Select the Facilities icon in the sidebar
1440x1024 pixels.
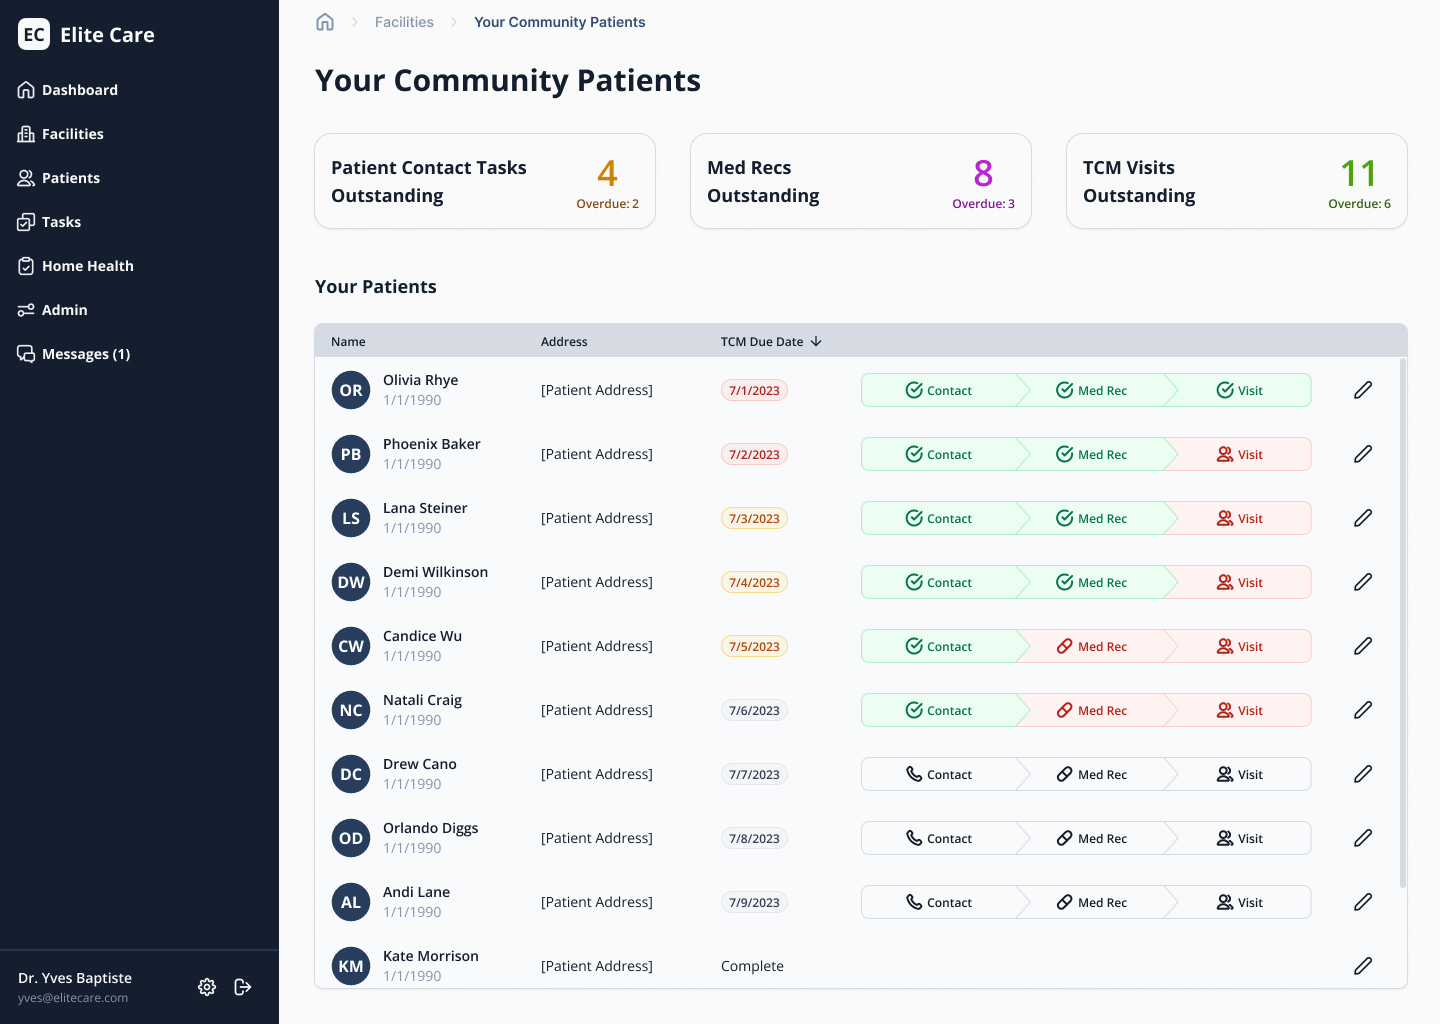pyautogui.click(x=26, y=133)
